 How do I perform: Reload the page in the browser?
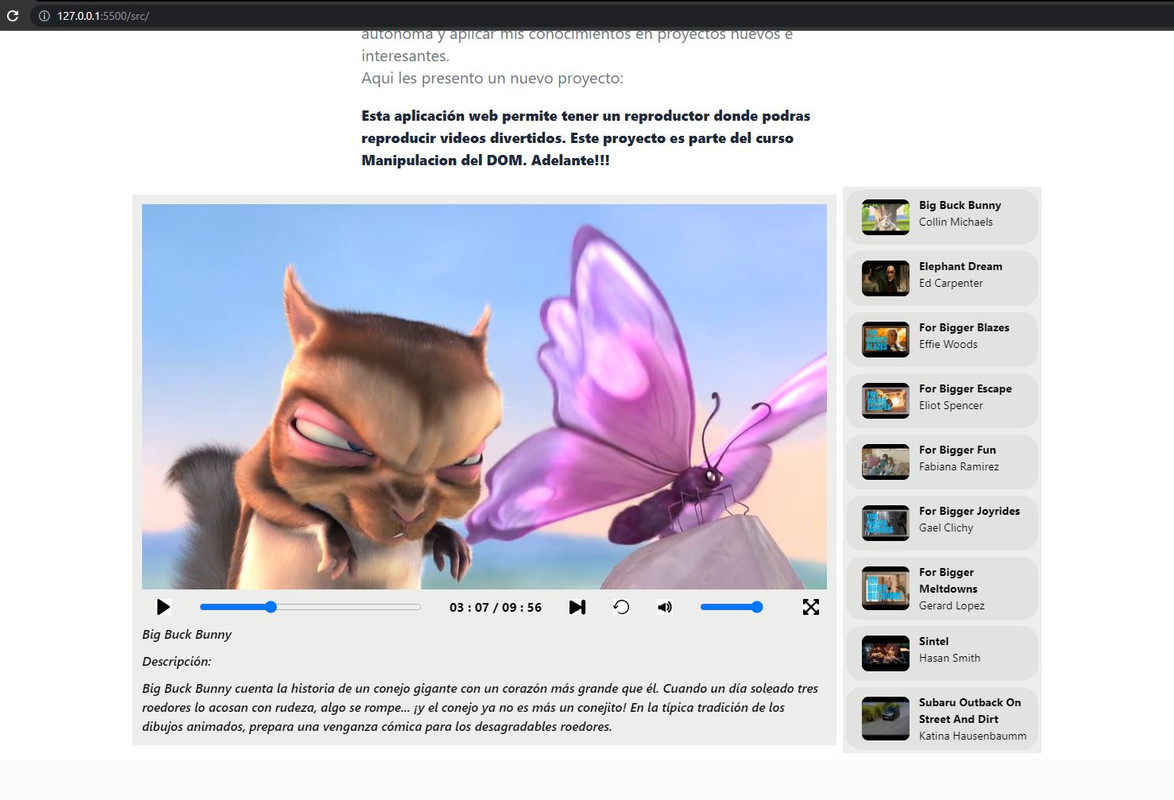click(13, 16)
